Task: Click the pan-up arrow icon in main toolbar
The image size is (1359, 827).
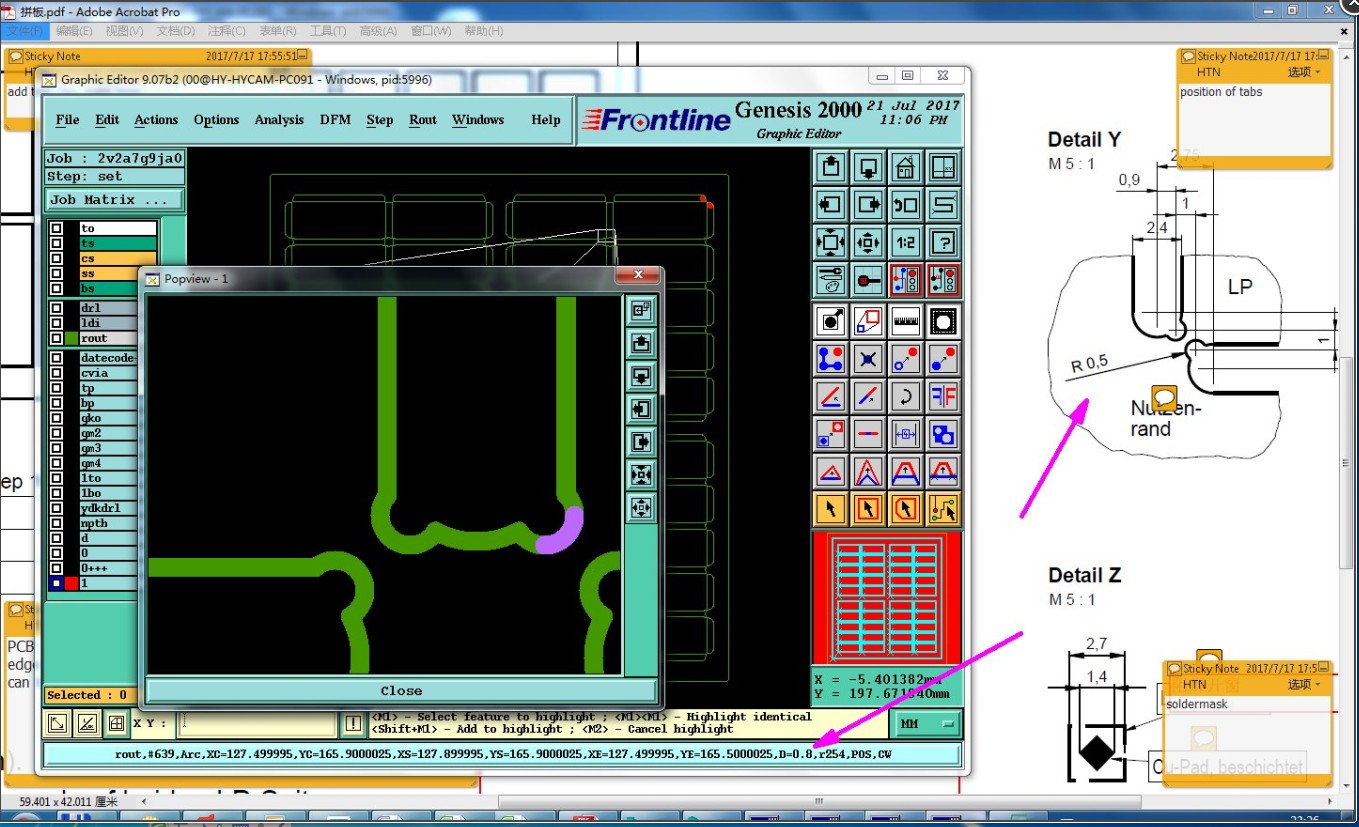Action: (831, 167)
